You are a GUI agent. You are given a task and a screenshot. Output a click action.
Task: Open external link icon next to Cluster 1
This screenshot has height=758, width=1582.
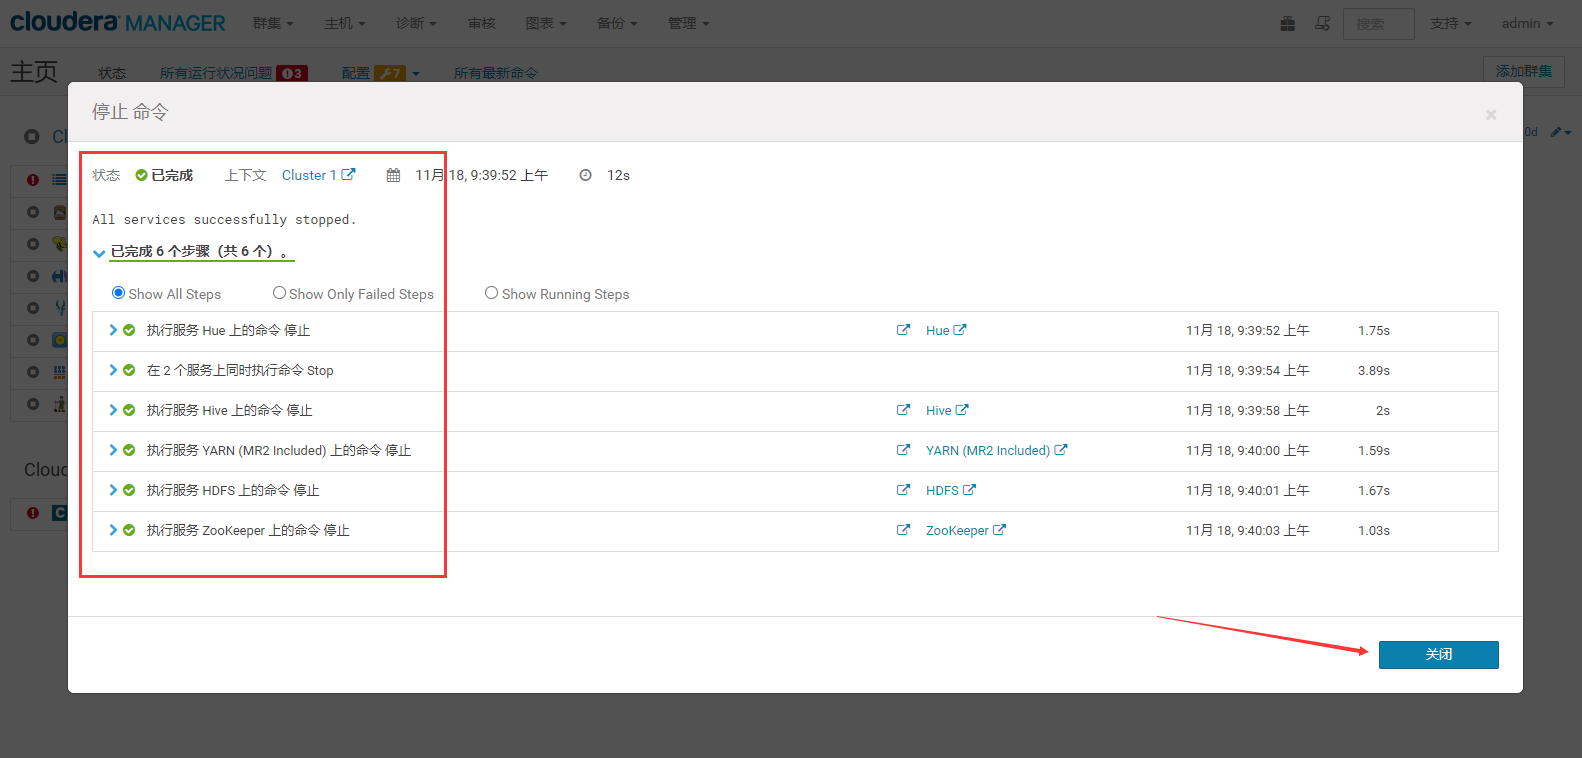pos(348,174)
